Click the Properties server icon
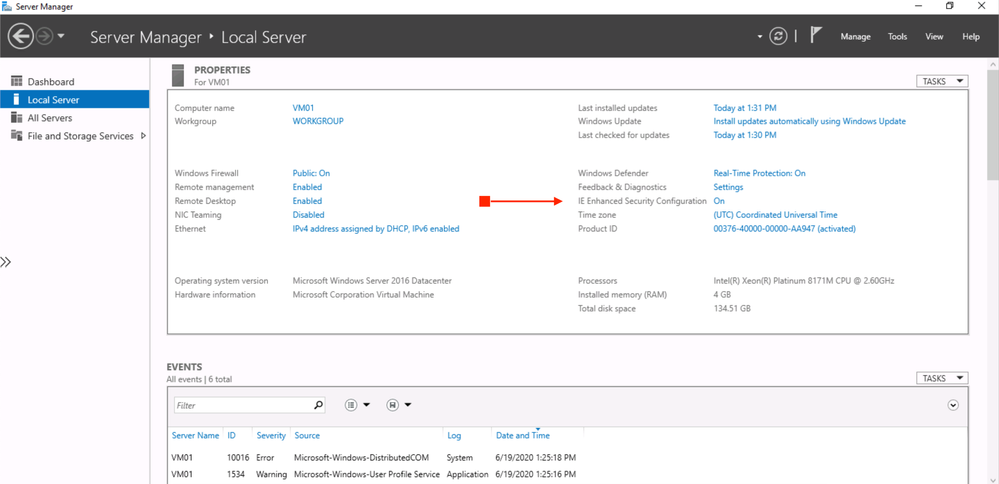 point(178,75)
